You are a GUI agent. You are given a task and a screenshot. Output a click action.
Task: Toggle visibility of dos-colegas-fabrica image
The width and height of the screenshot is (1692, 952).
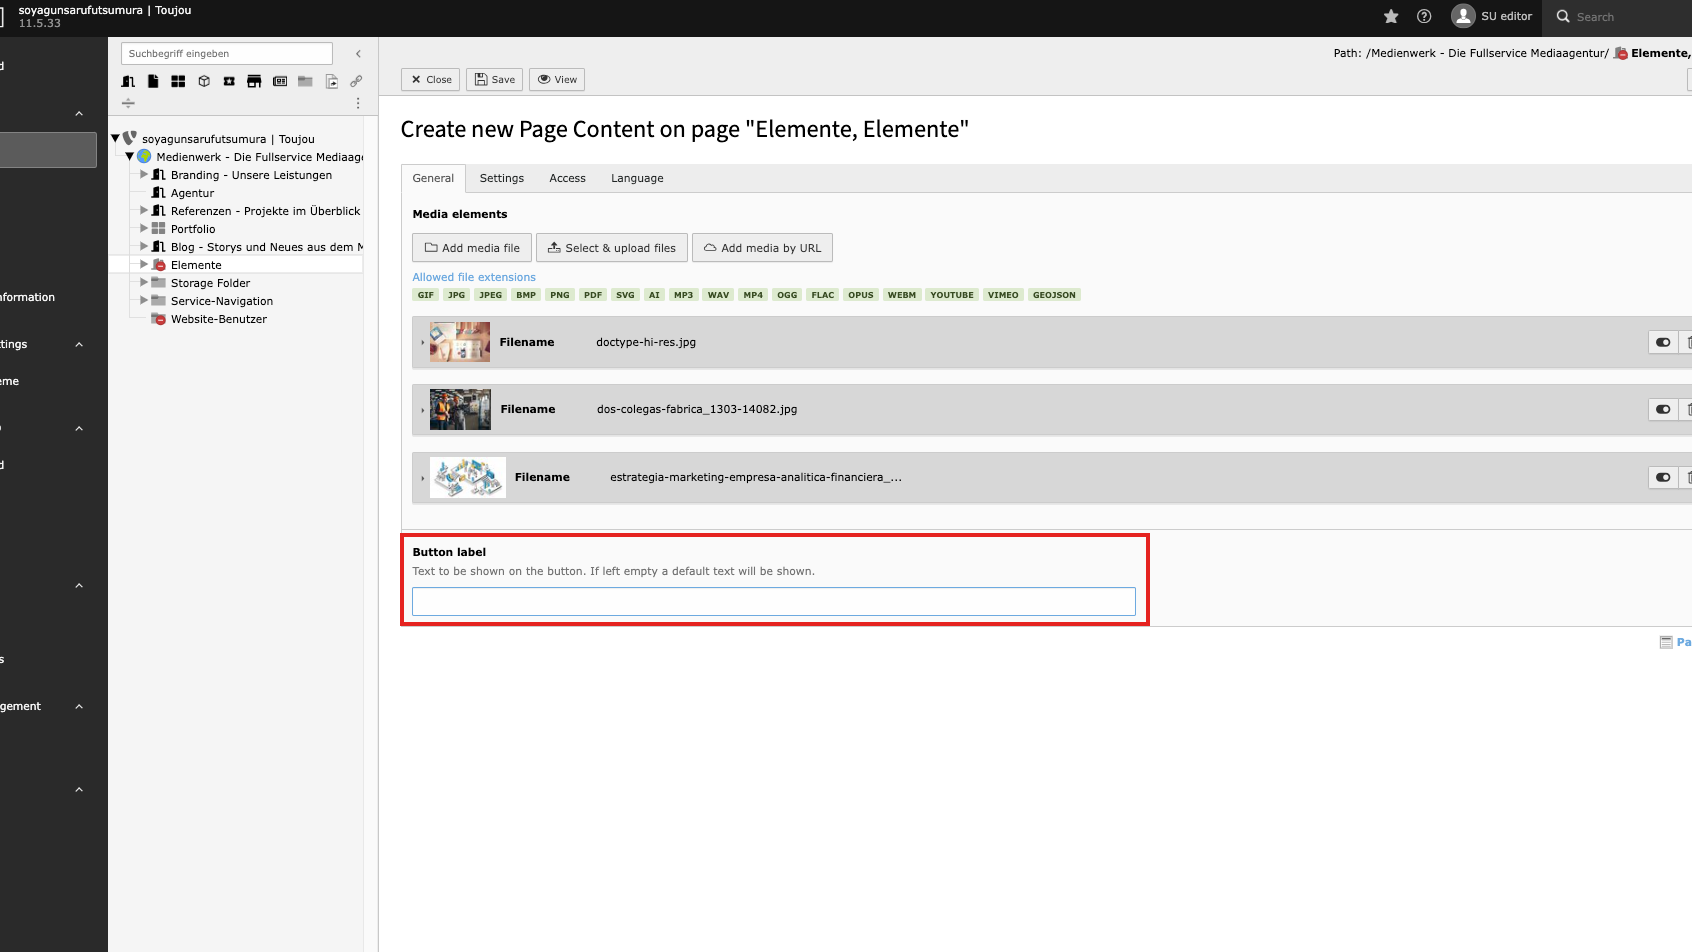pyautogui.click(x=1662, y=409)
